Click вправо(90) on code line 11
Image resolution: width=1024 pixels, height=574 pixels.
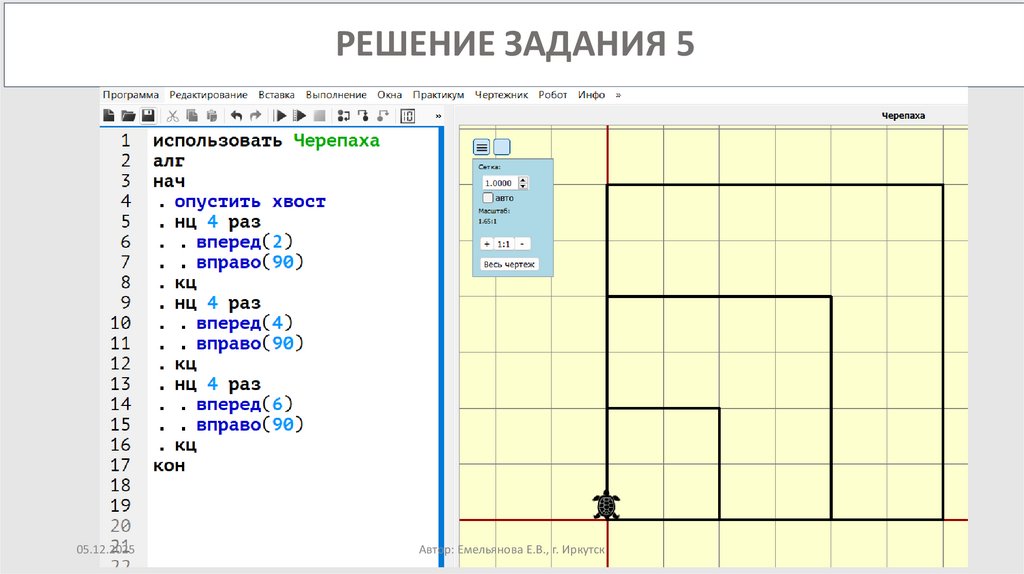click(x=249, y=343)
